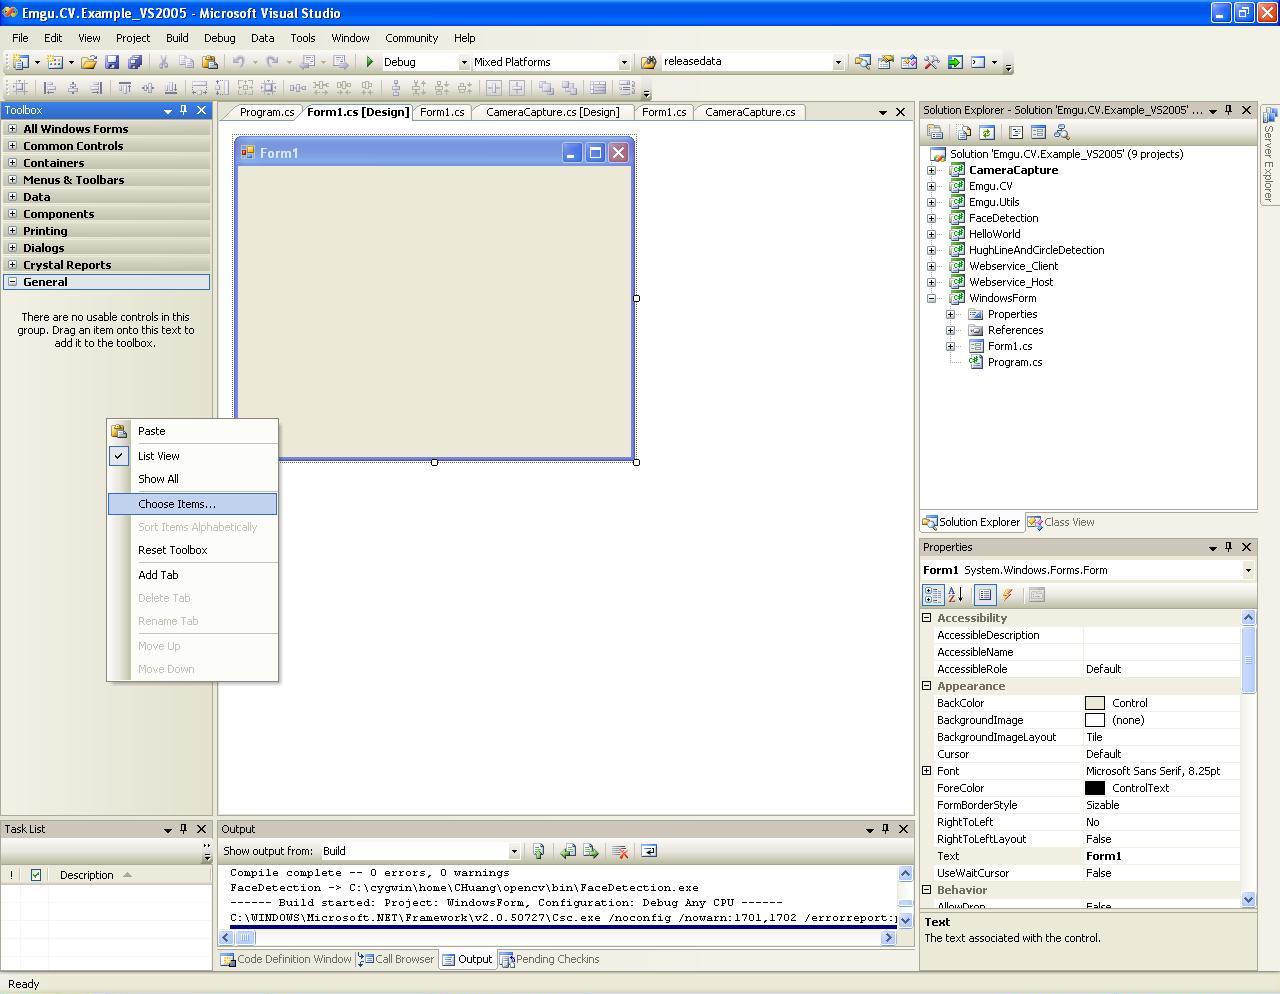
Task: Expand the Common Controls toolbox group
Action: (12, 146)
